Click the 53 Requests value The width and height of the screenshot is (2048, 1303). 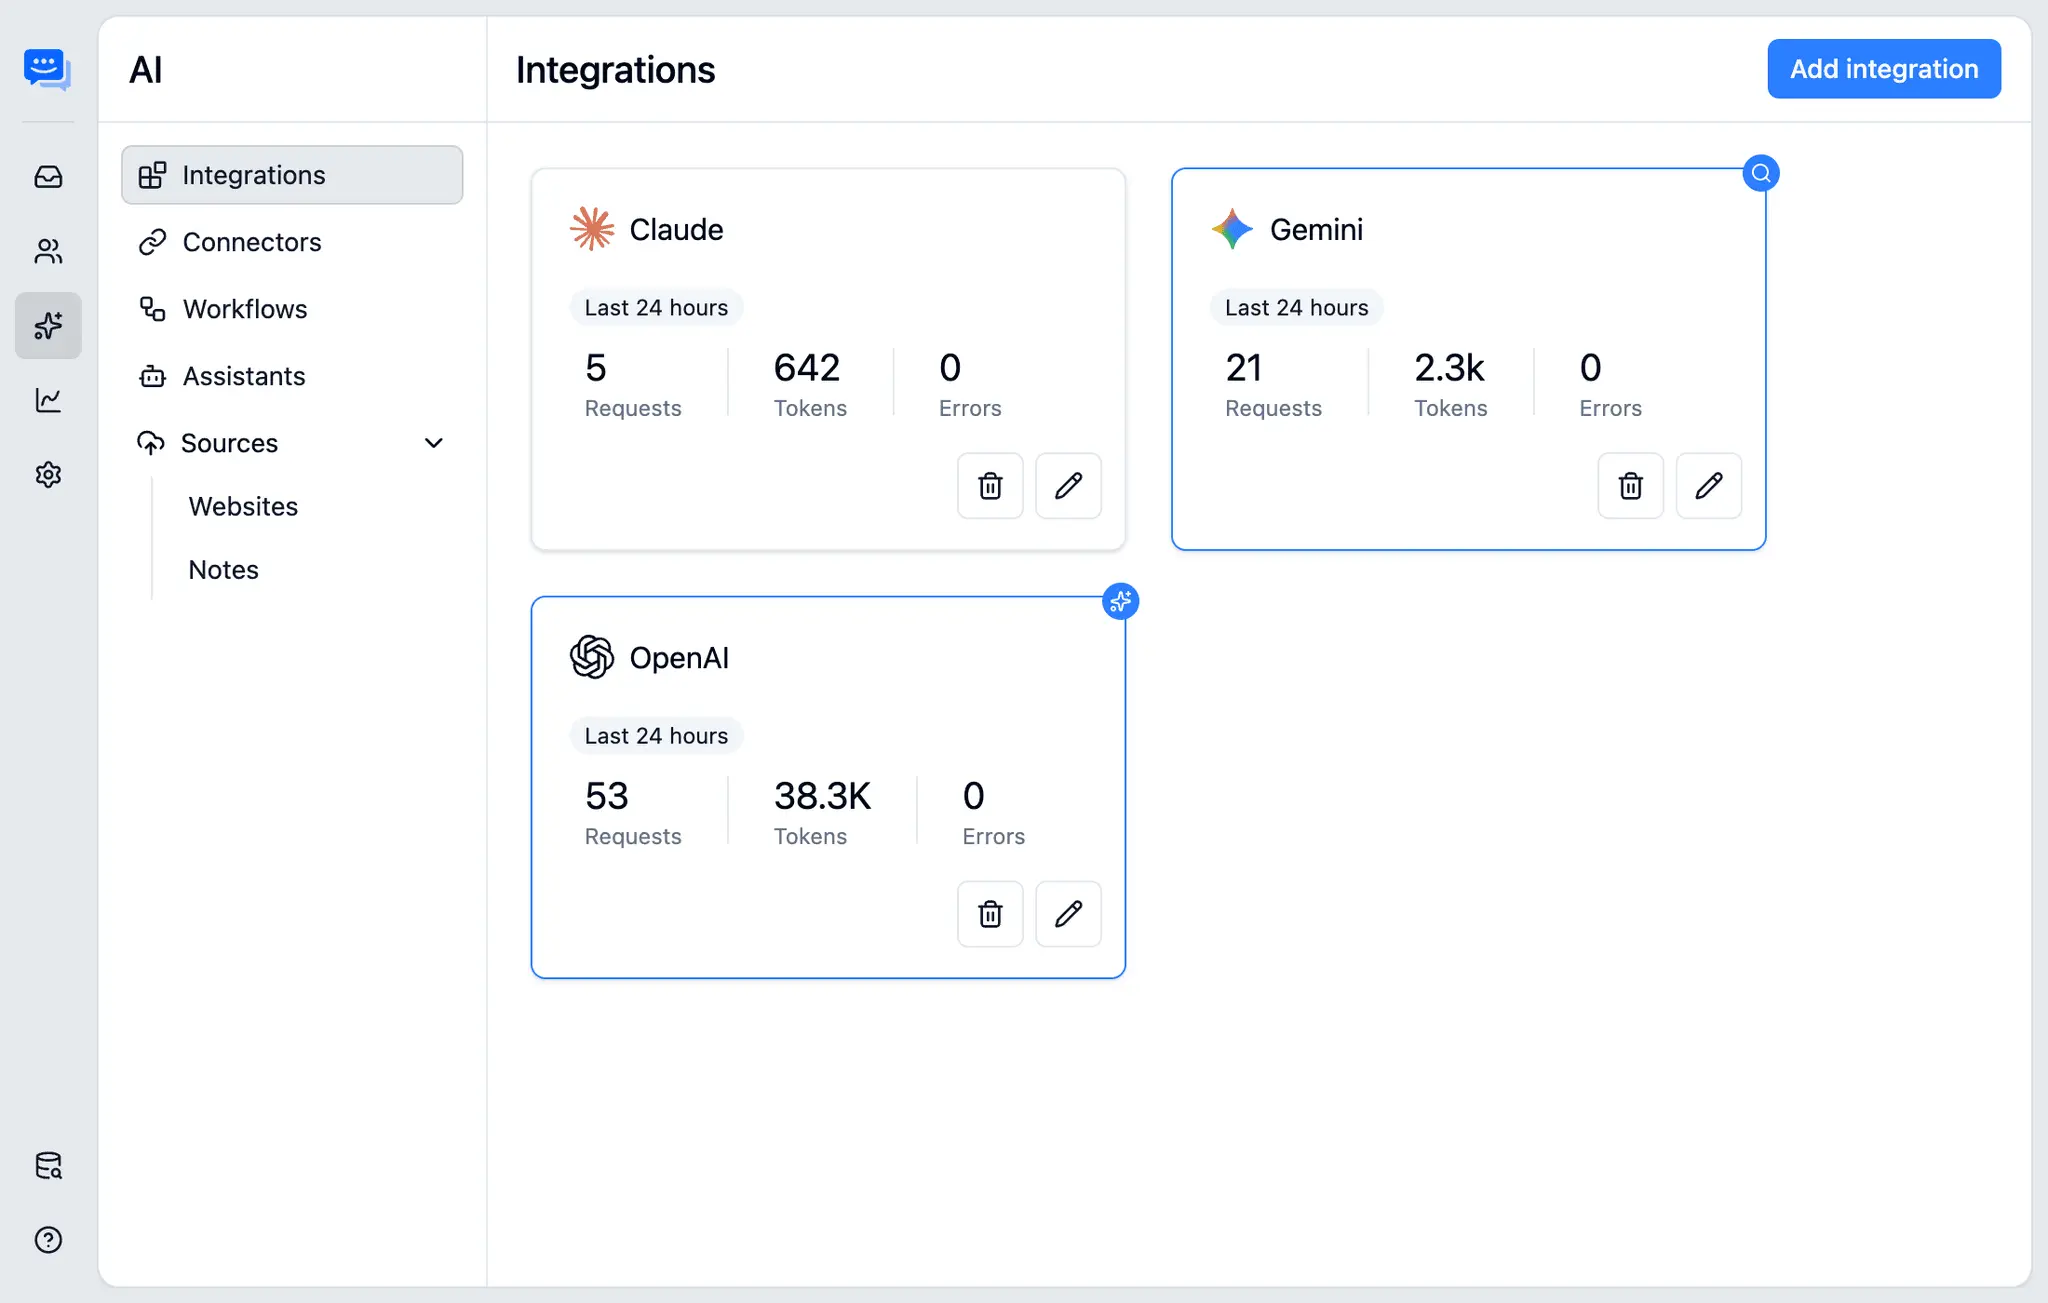coord(606,796)
